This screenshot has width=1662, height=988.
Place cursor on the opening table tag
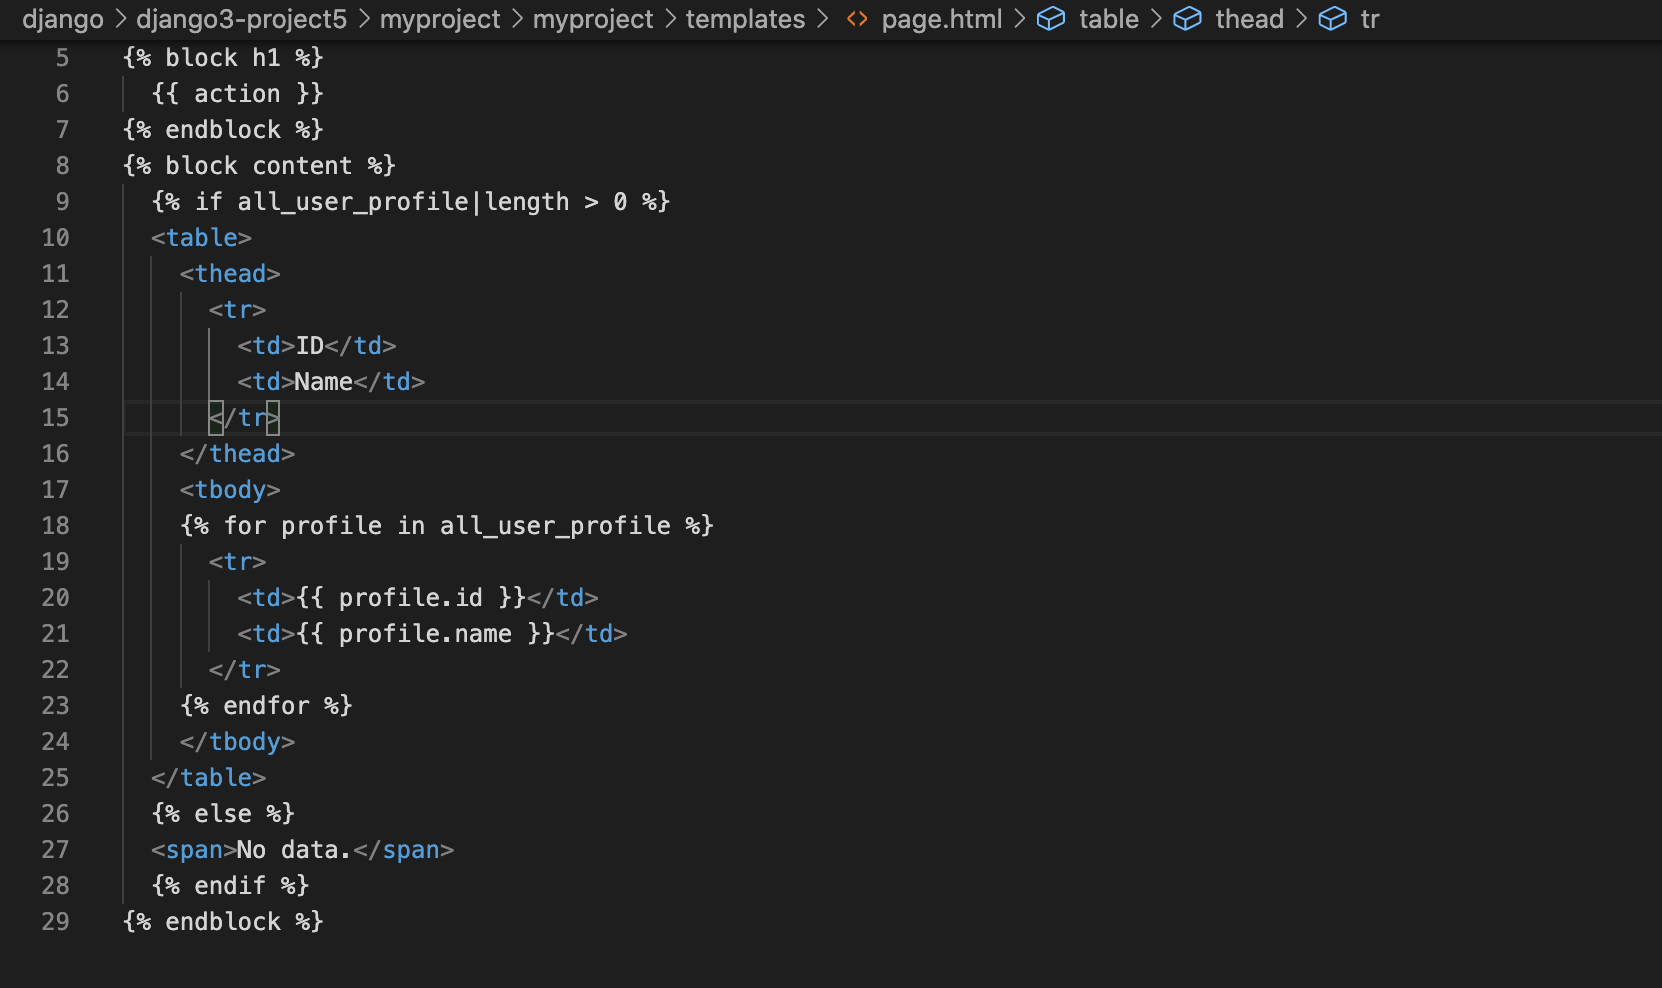coord(201,238)
